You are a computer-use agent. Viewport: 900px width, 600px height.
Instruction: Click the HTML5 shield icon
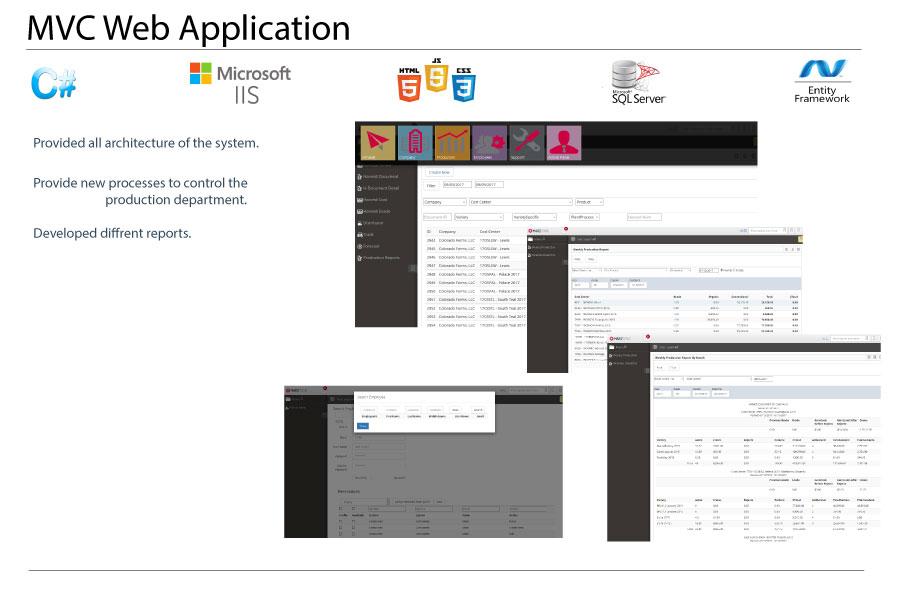click(409, 88)
